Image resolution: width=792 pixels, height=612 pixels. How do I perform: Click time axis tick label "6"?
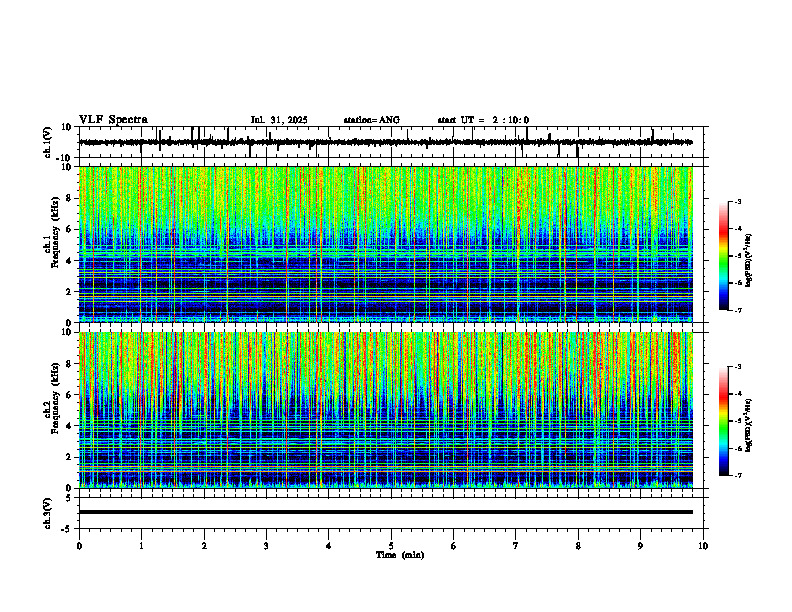pos(454,546)
